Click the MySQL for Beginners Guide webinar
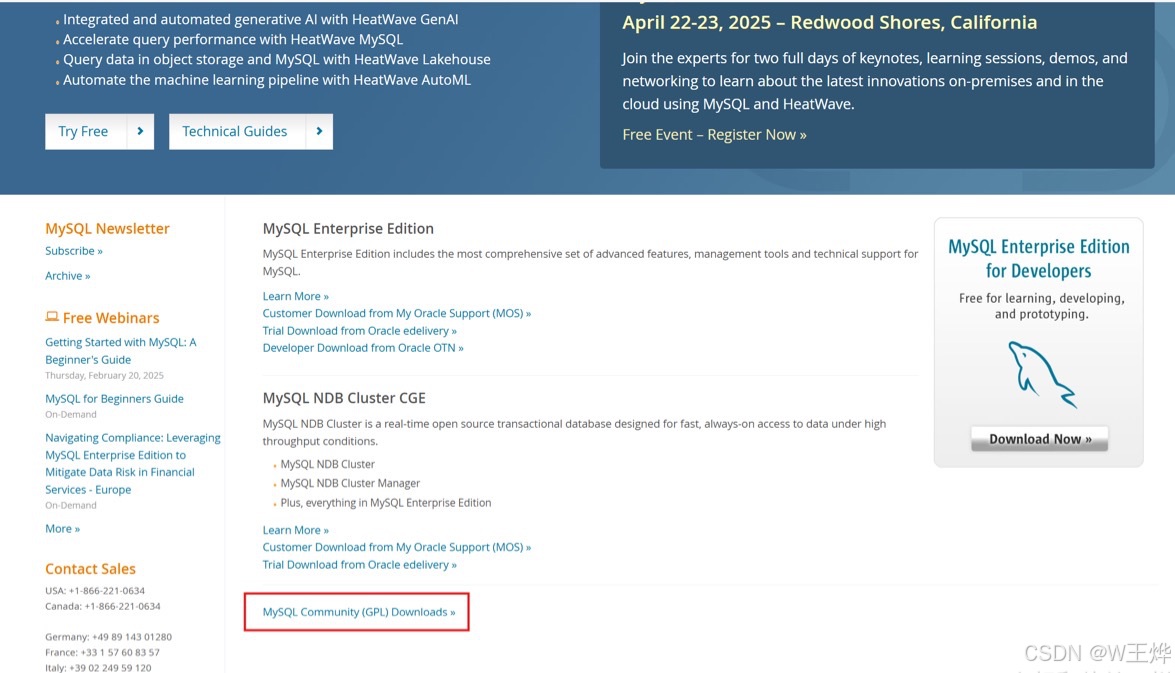 (114, 398)
